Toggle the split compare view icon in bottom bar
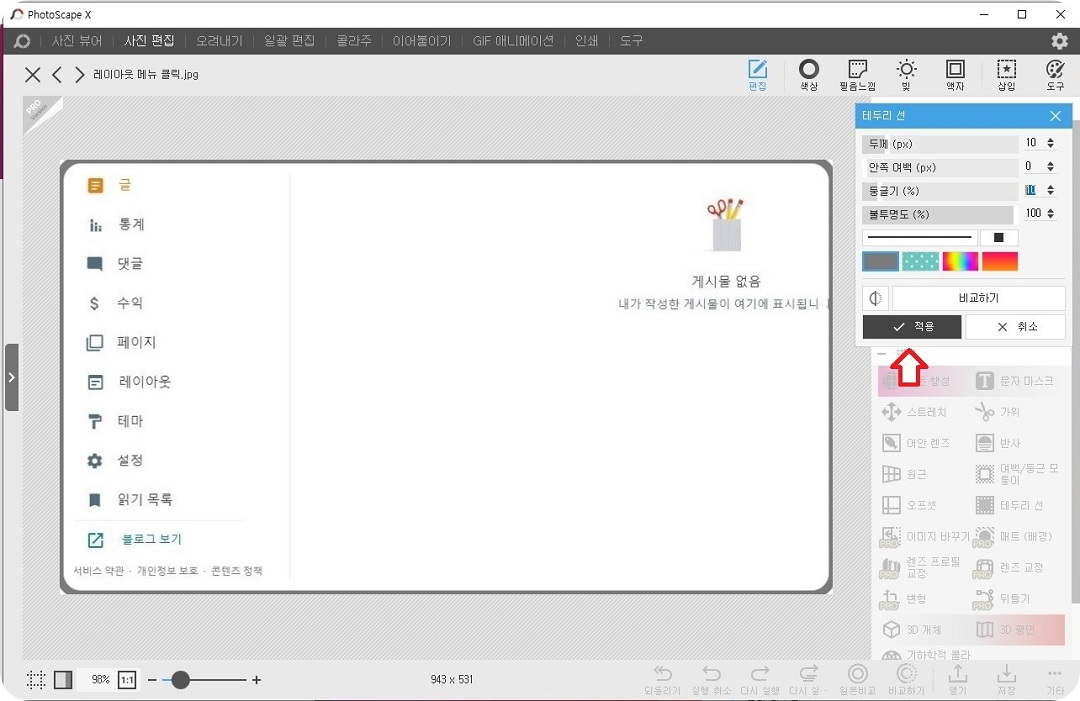 pyautogui.click(x=63, y=680)
